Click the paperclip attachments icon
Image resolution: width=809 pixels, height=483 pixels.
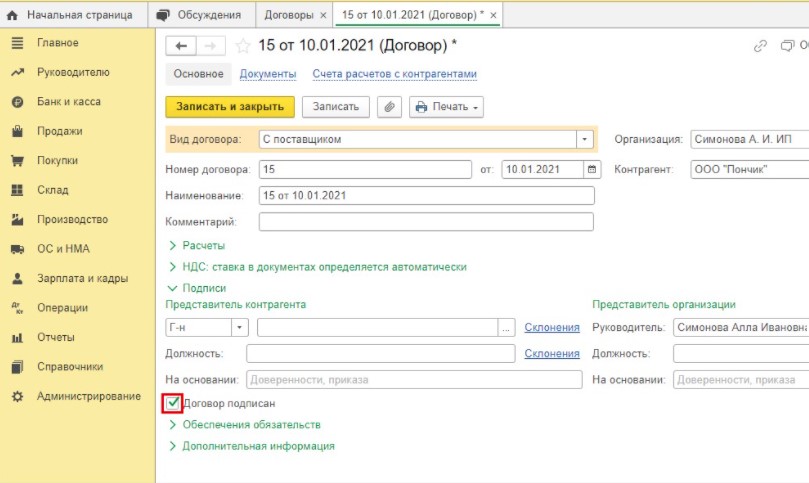tap(389, 107)
